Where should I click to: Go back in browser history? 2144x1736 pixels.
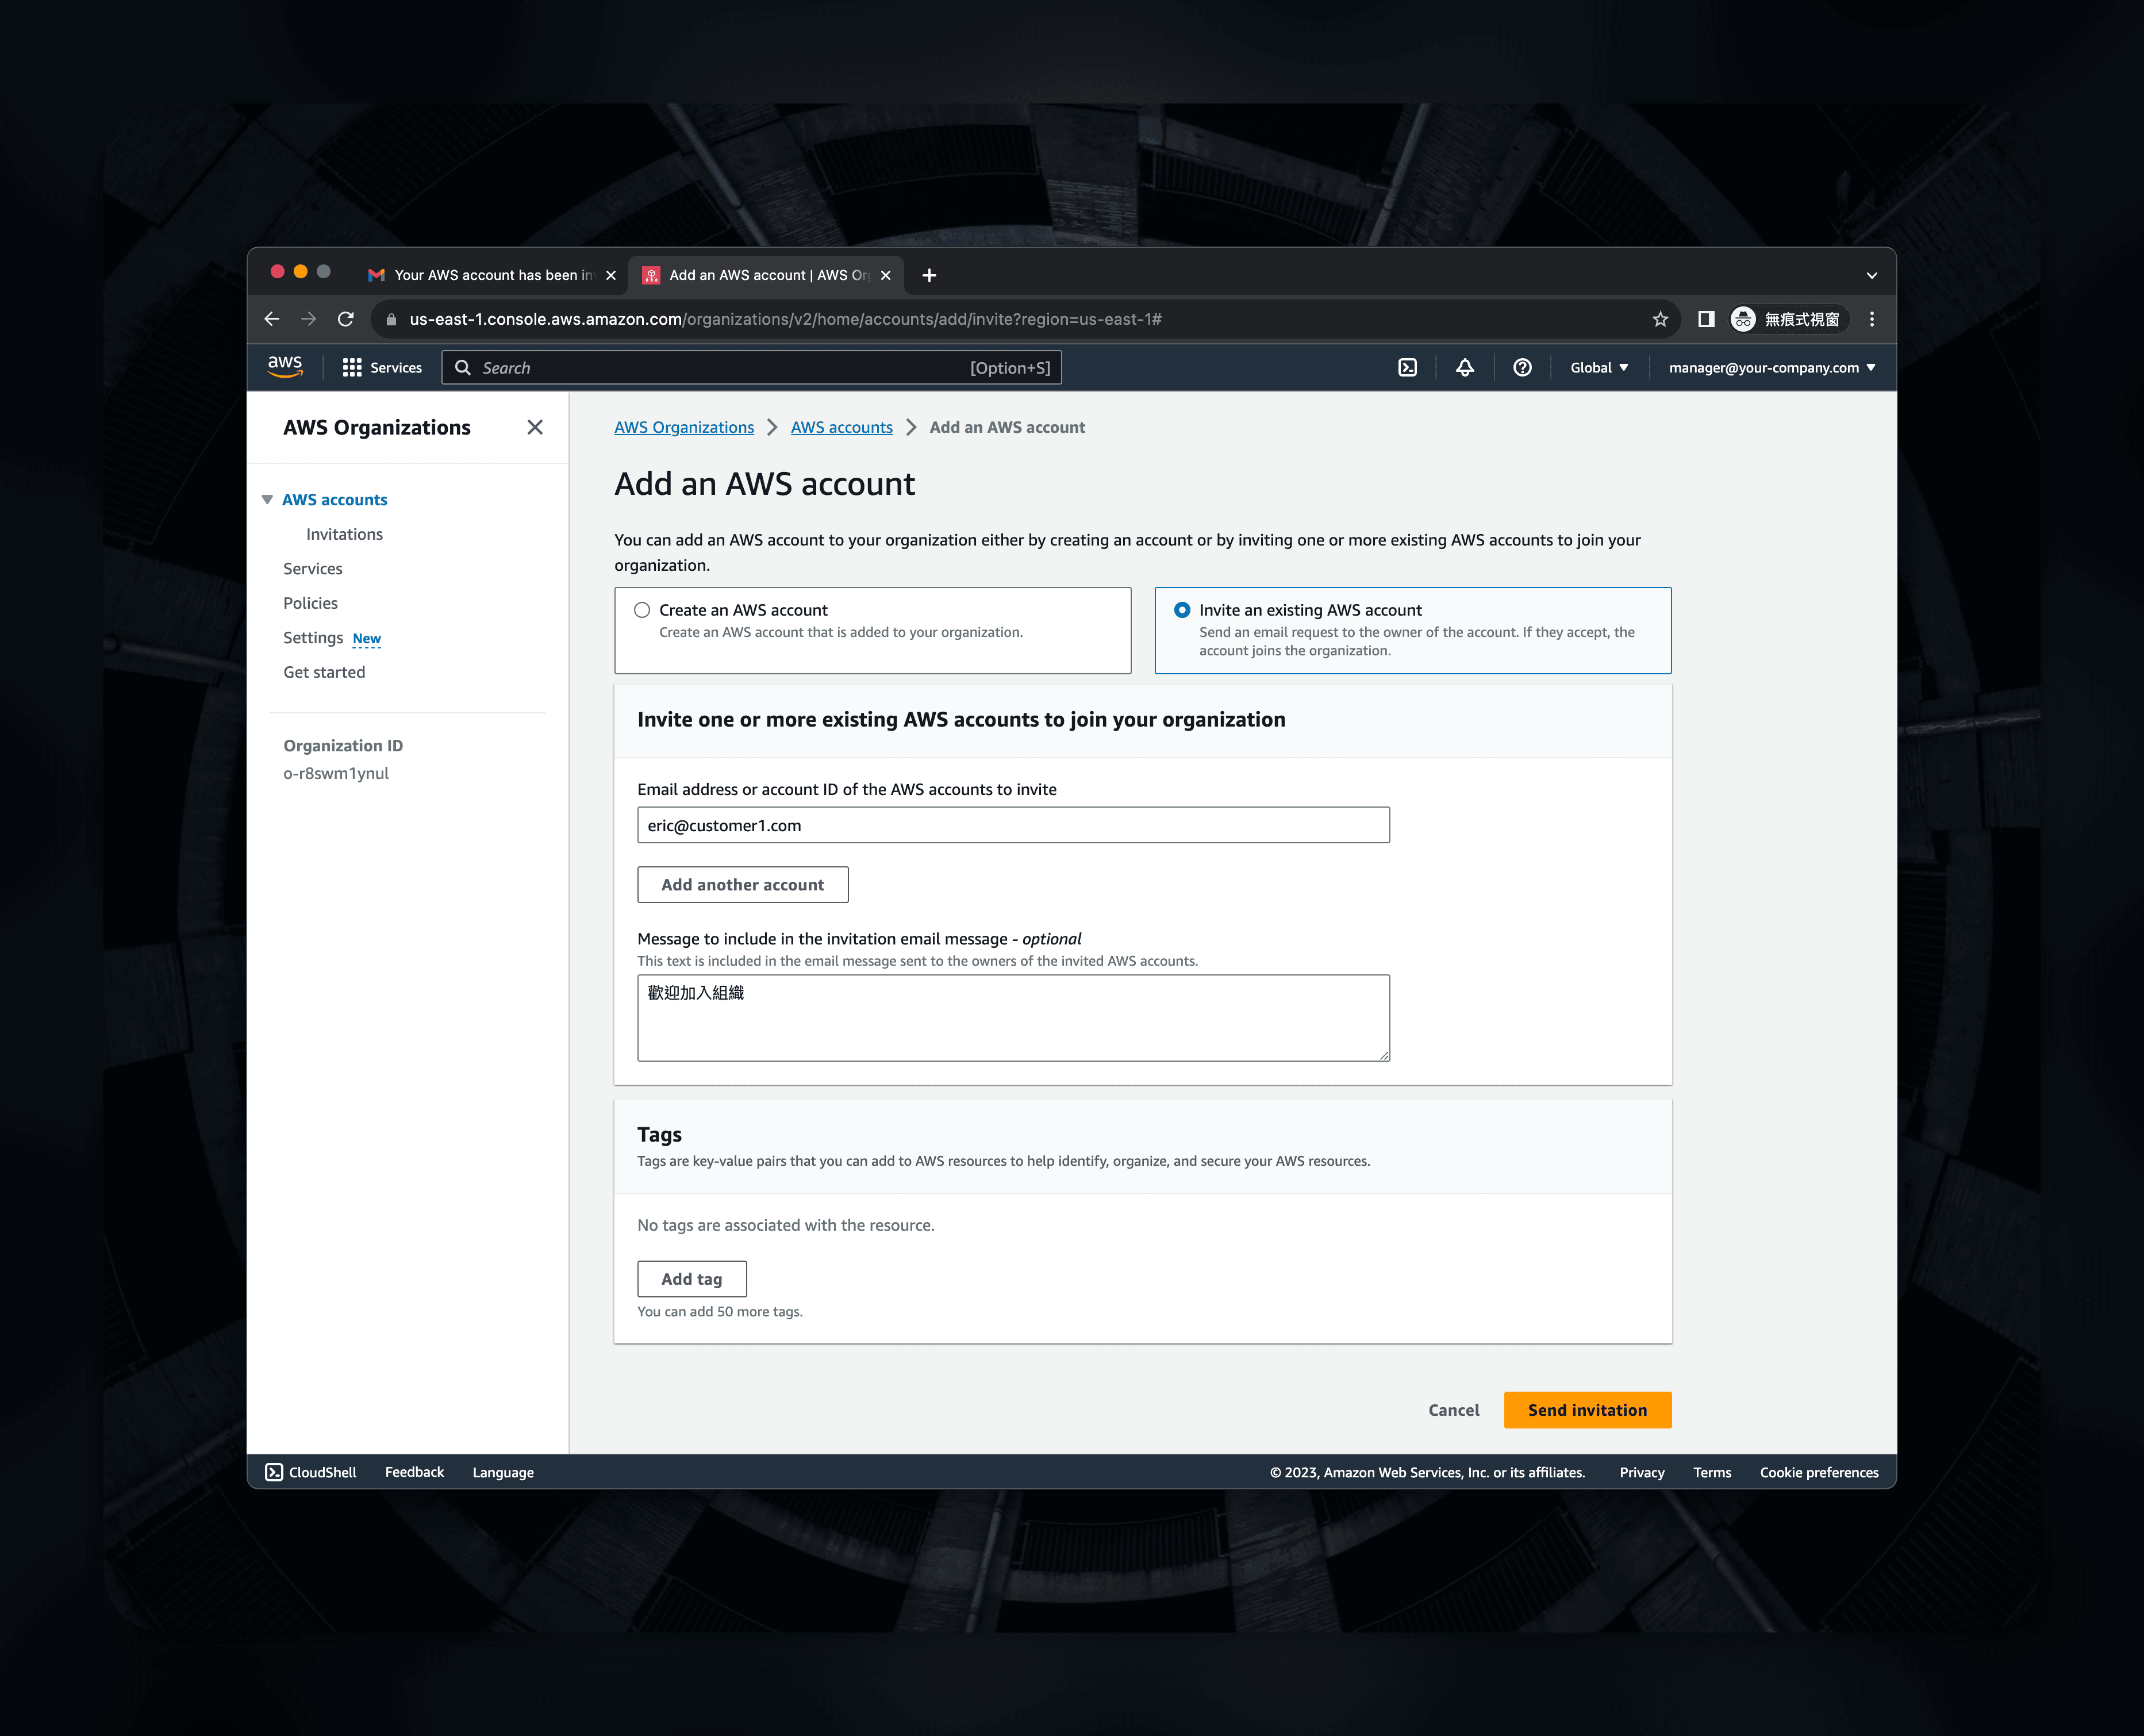[272, 319]
